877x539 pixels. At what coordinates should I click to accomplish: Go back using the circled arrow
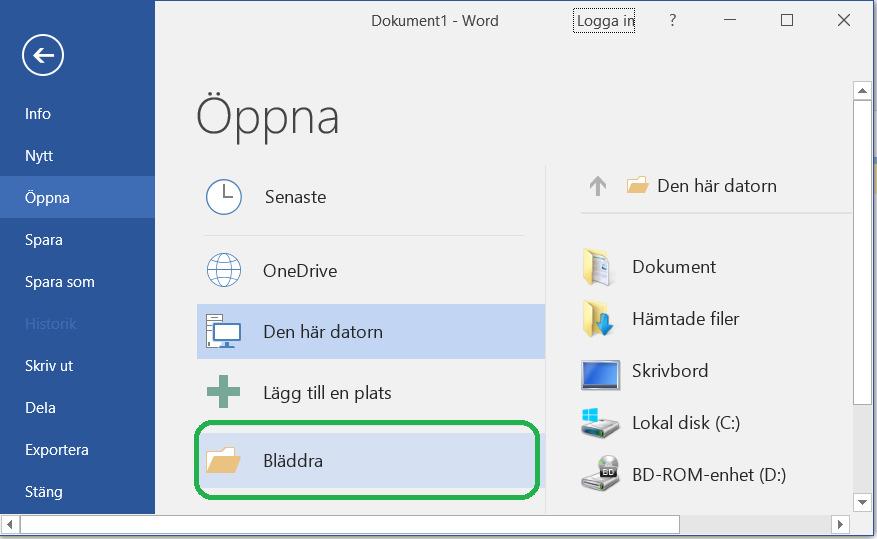43,55
